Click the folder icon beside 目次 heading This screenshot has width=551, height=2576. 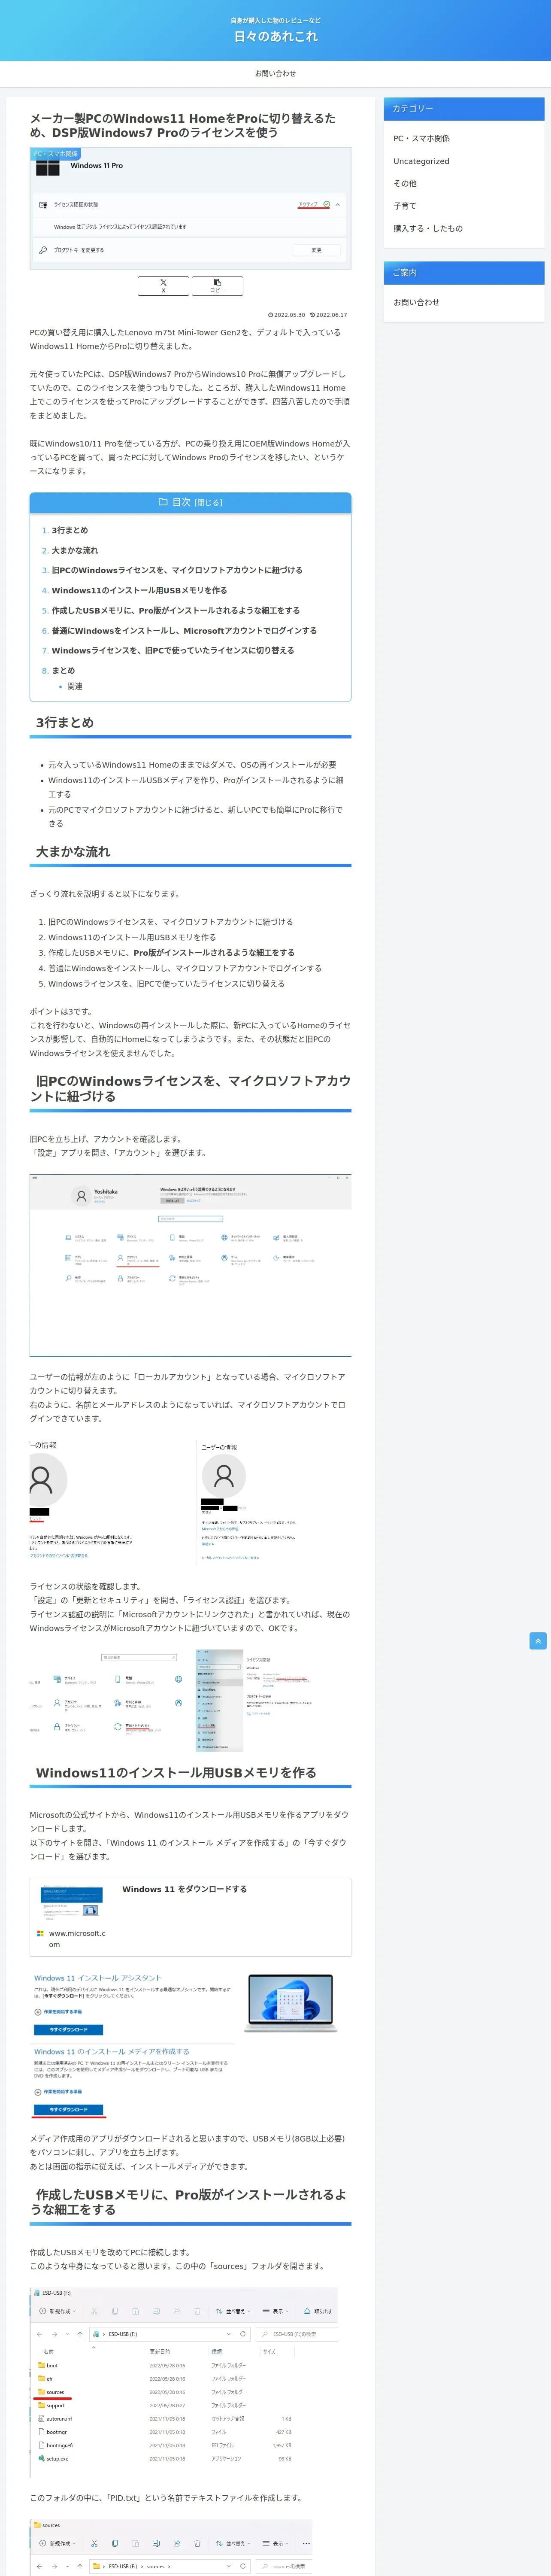163,502
